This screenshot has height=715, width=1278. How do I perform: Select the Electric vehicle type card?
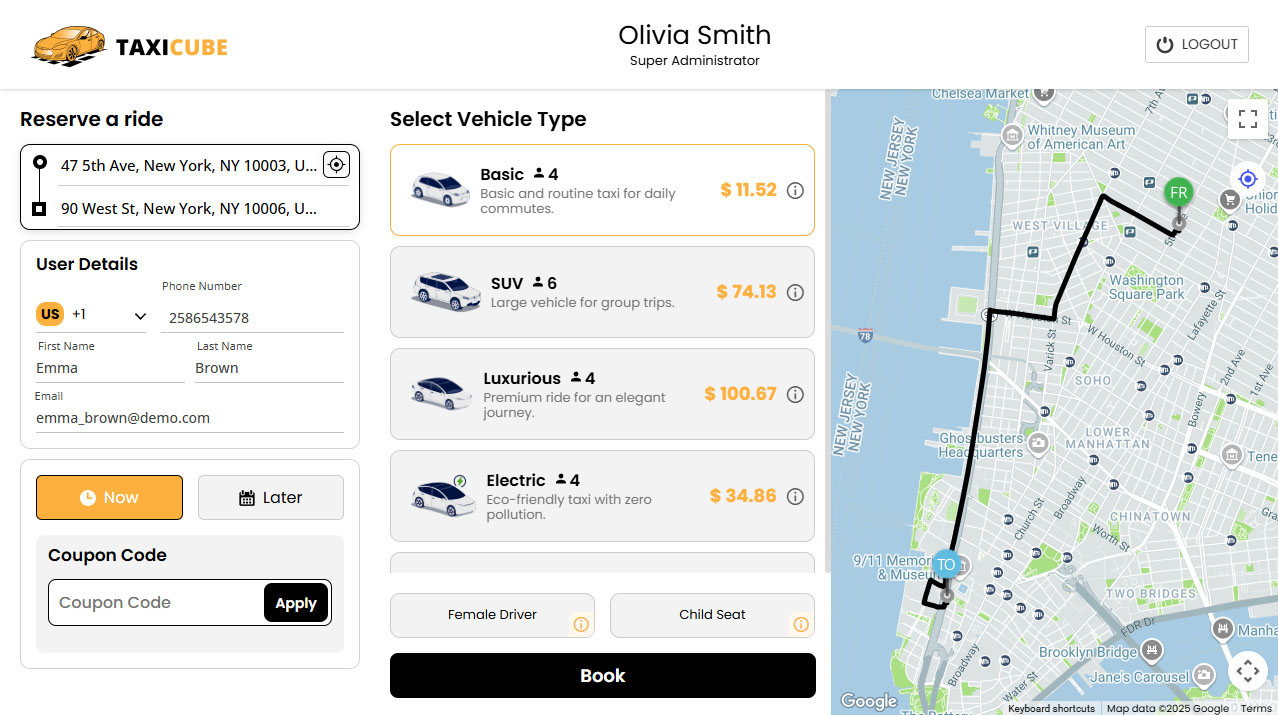coord(602,496)
